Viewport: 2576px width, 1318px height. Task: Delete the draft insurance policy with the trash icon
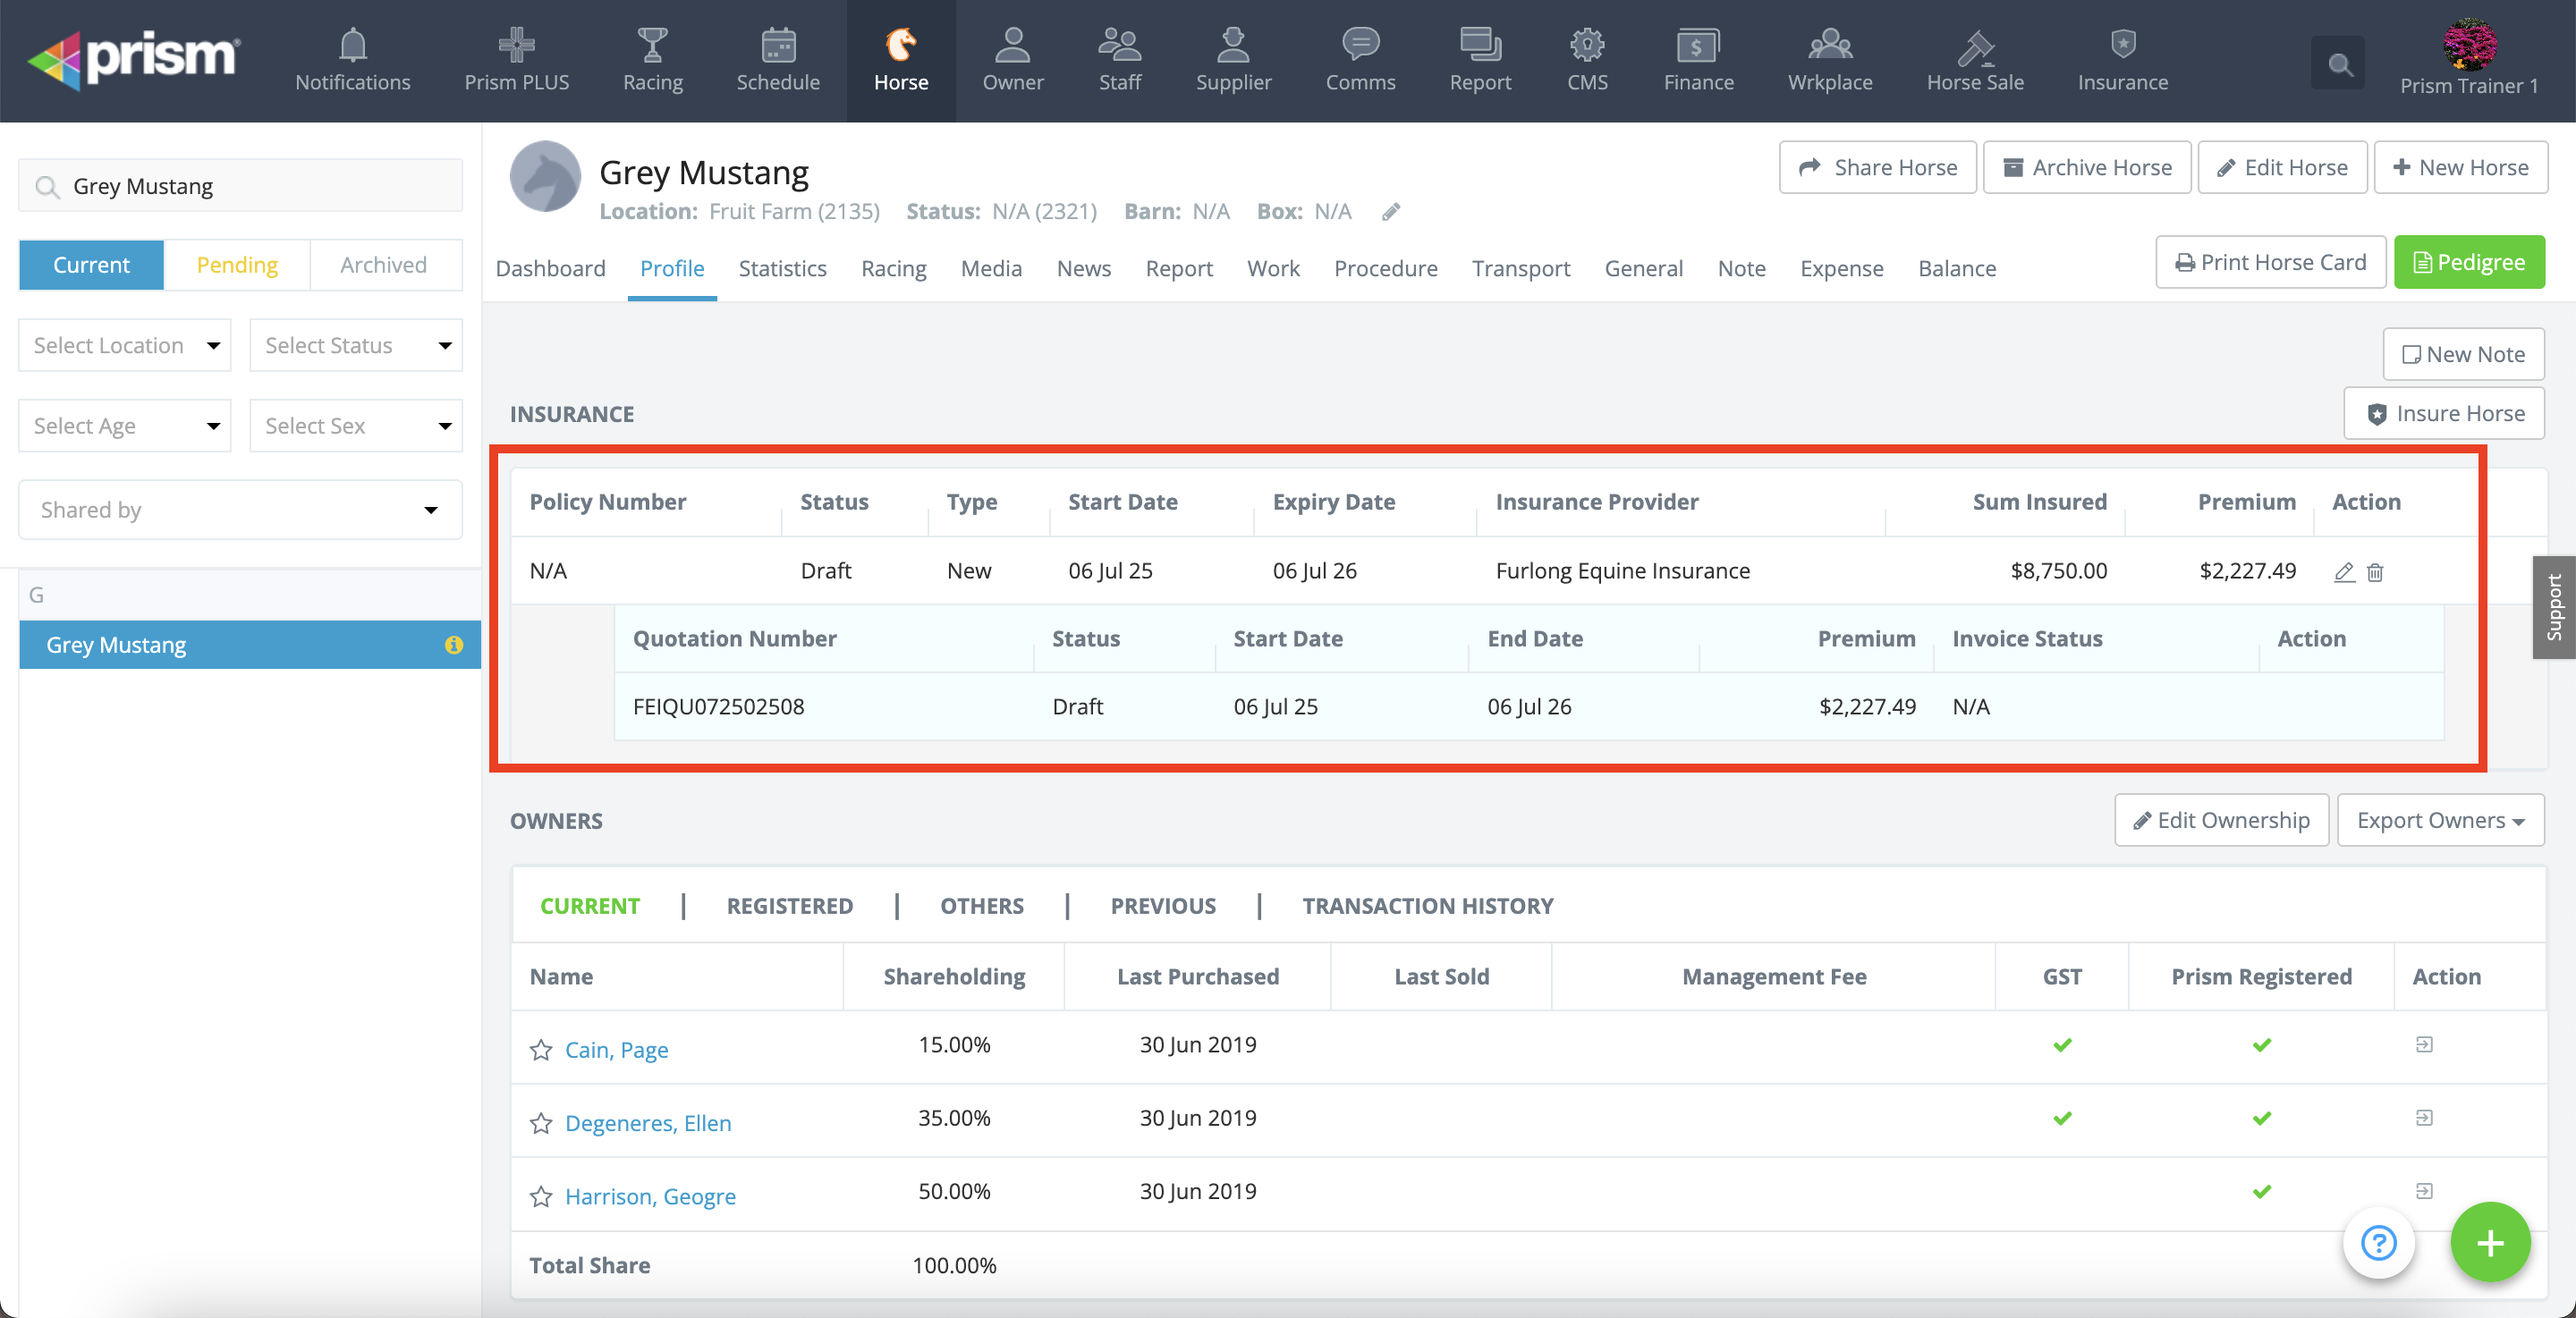2375,572
